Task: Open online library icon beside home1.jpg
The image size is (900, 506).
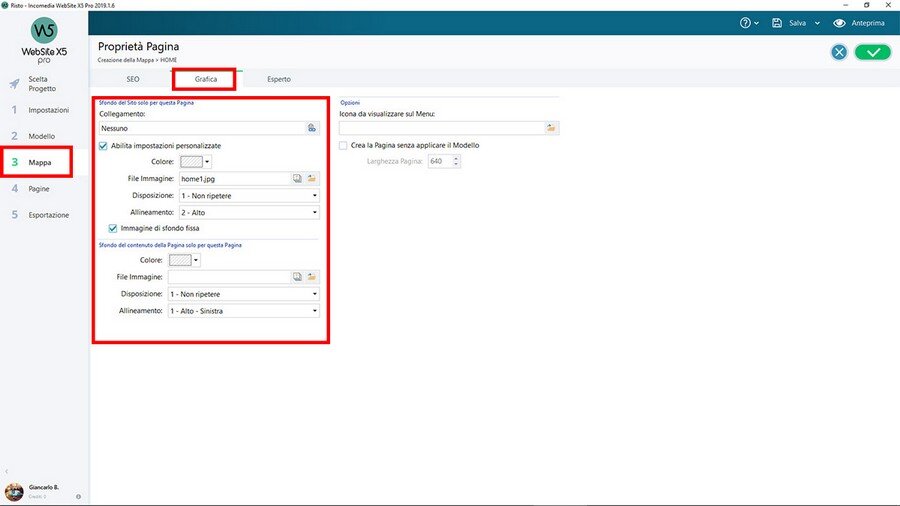Action: [297, 178]
